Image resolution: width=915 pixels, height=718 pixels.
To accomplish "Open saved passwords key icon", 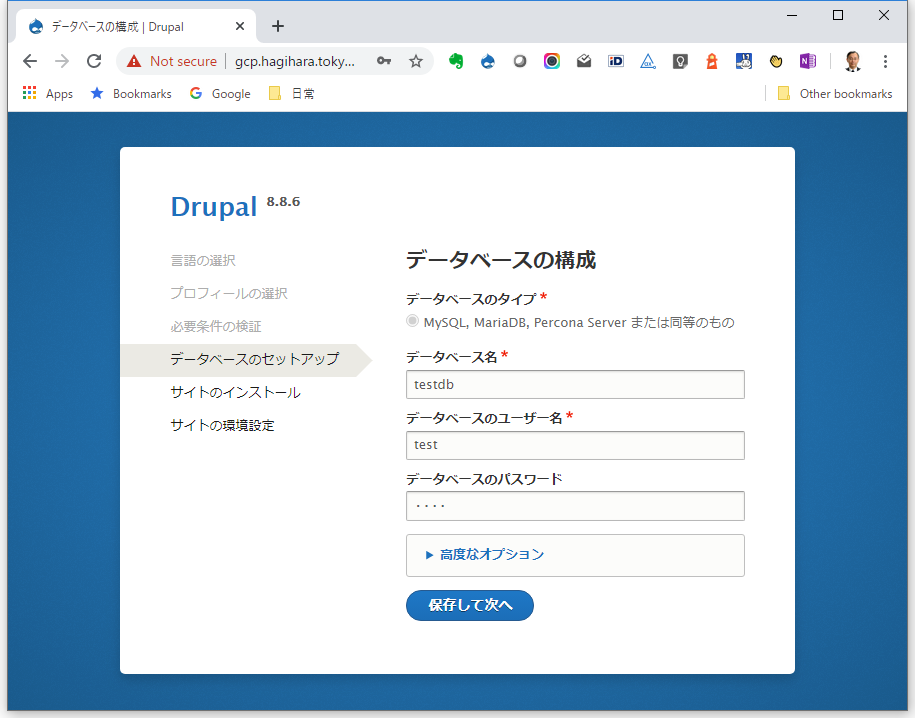I will click(x=383, y=61).
